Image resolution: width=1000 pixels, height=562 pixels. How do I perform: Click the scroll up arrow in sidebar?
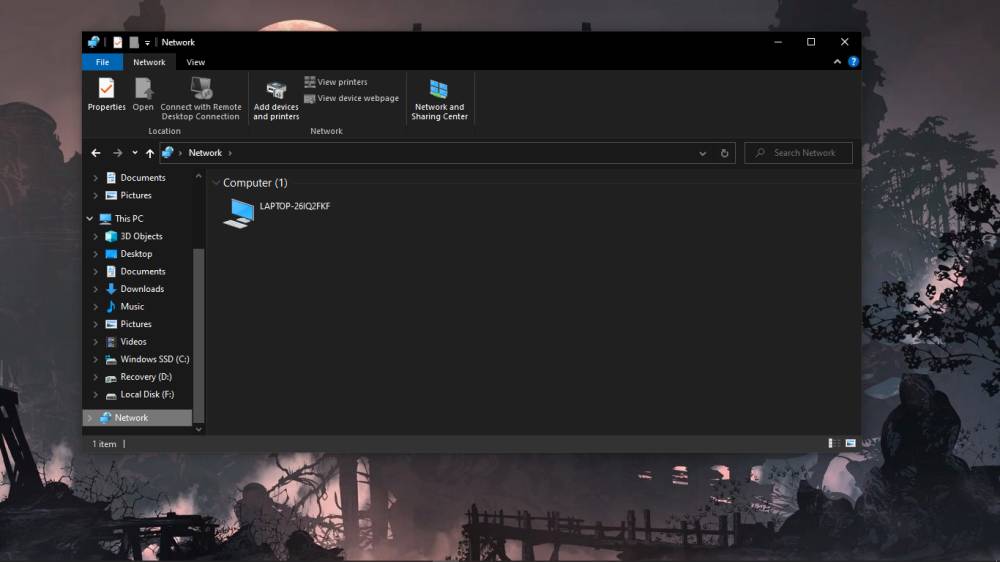tap(198, 175)
